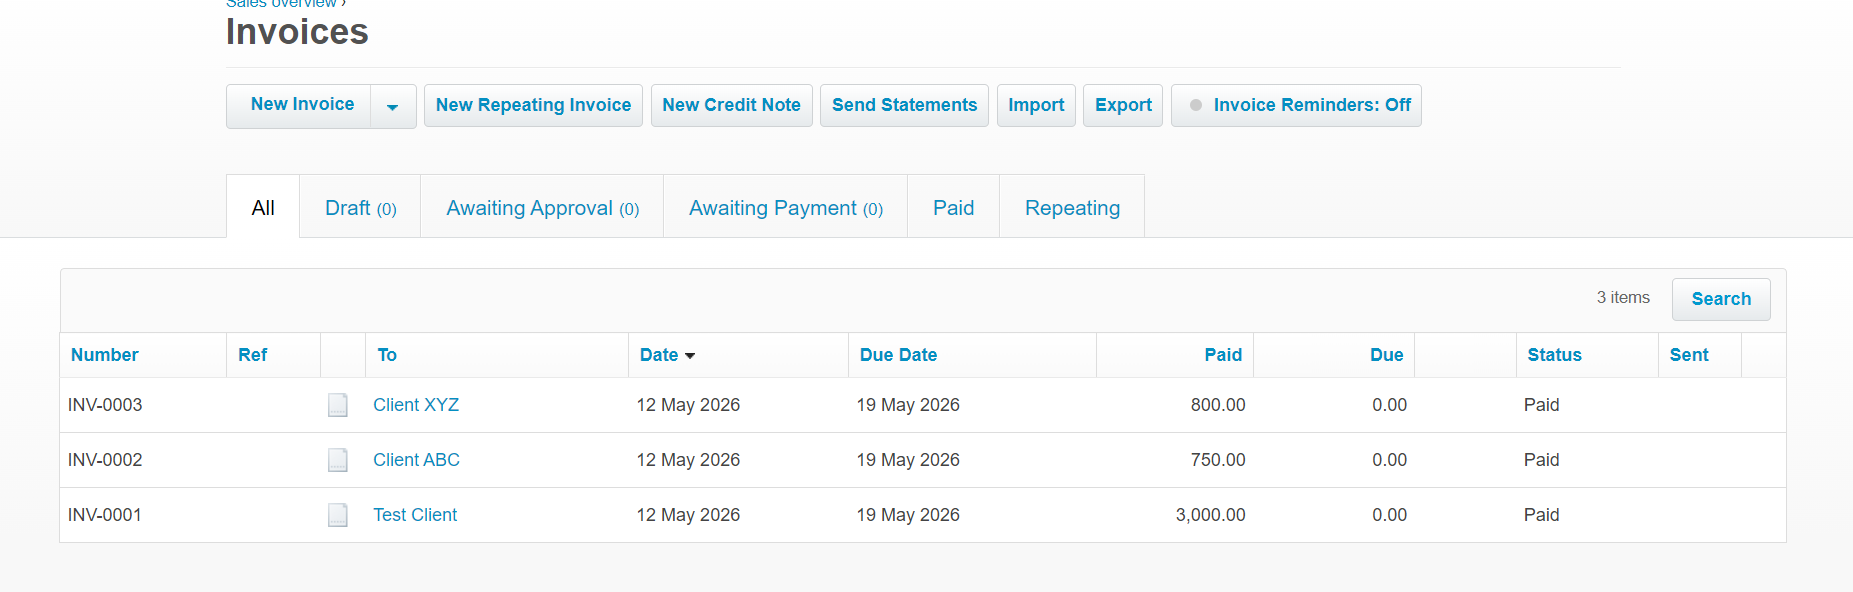Sort by Number column header
The width and height of the screenshot is (1853, 592).
[x=105, y=355]
